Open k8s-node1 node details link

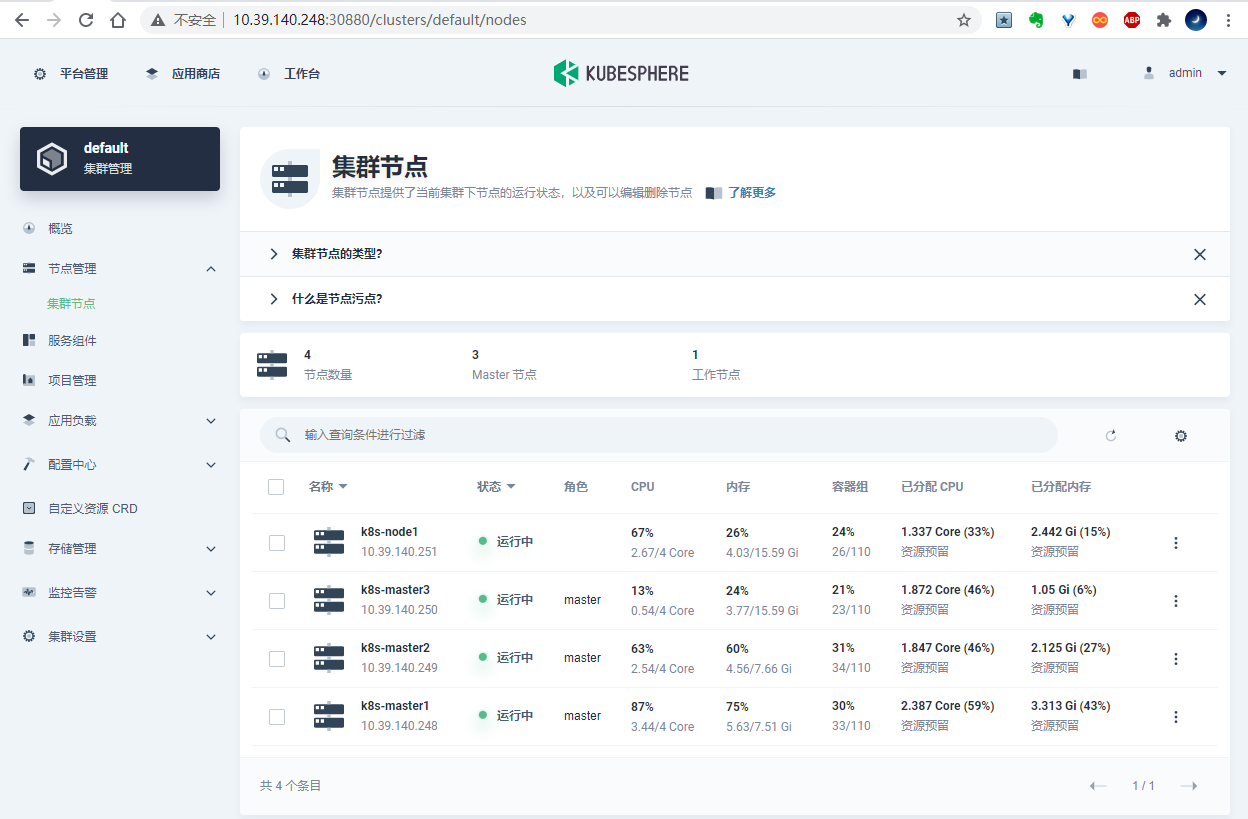[x=389, y=532]
